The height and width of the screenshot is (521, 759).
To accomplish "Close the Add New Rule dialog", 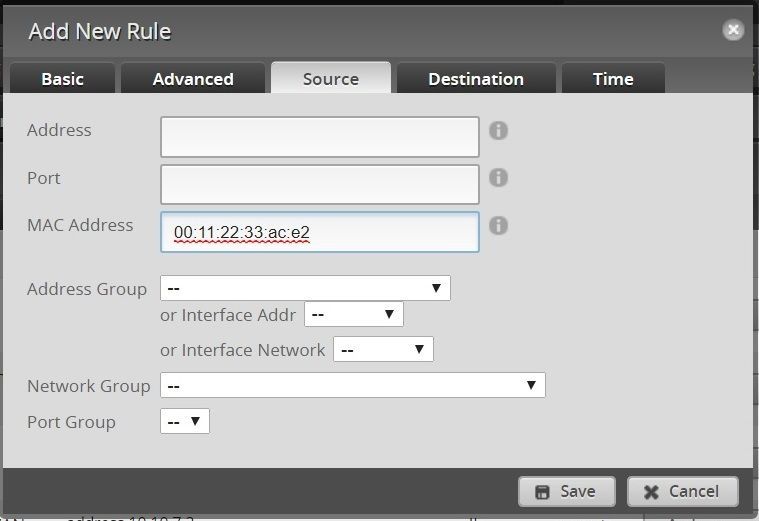I will (733, 30).
